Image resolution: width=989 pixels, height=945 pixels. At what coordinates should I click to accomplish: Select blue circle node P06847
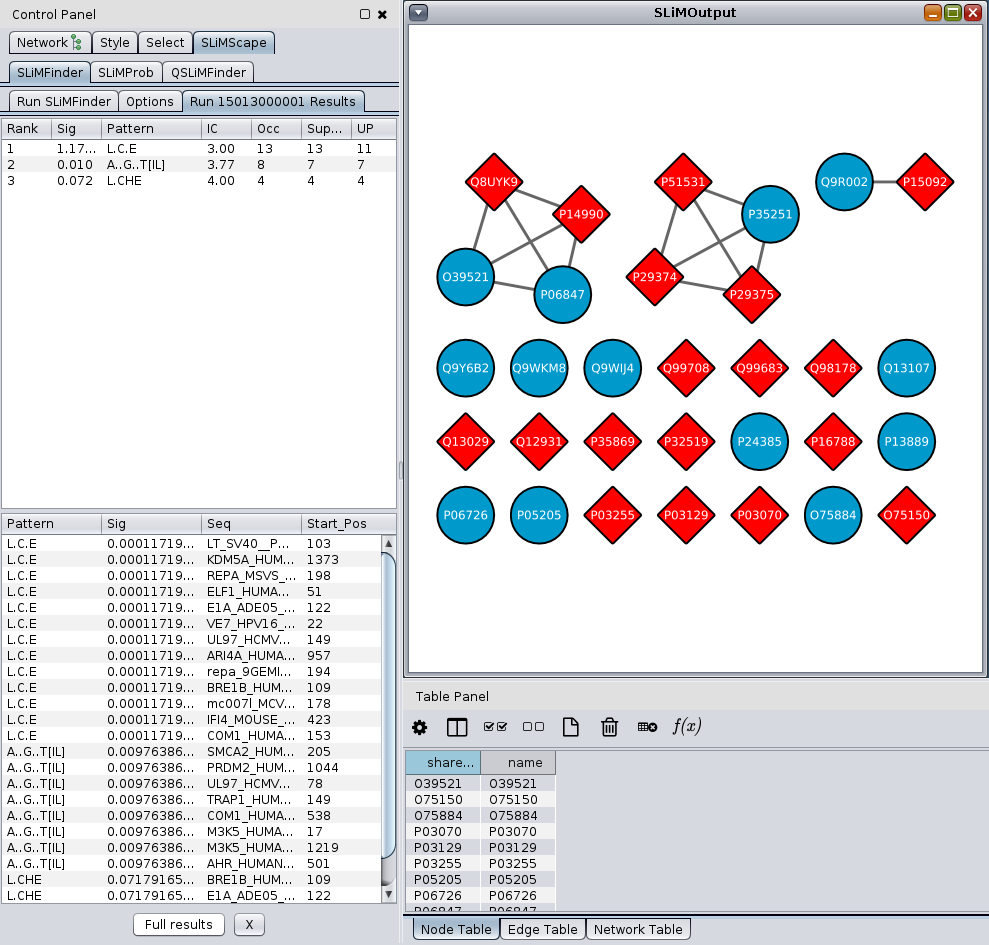(562, 295)
